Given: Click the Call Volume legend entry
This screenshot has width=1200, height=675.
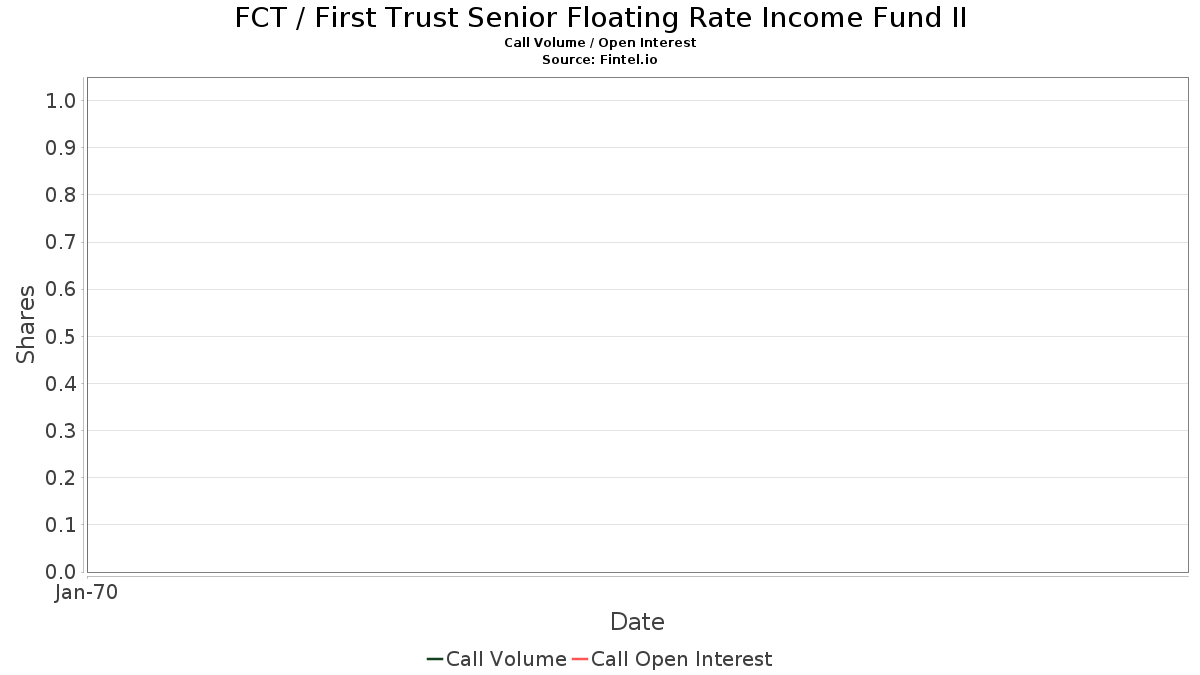Looking at the screenshot, I should 497,659.
